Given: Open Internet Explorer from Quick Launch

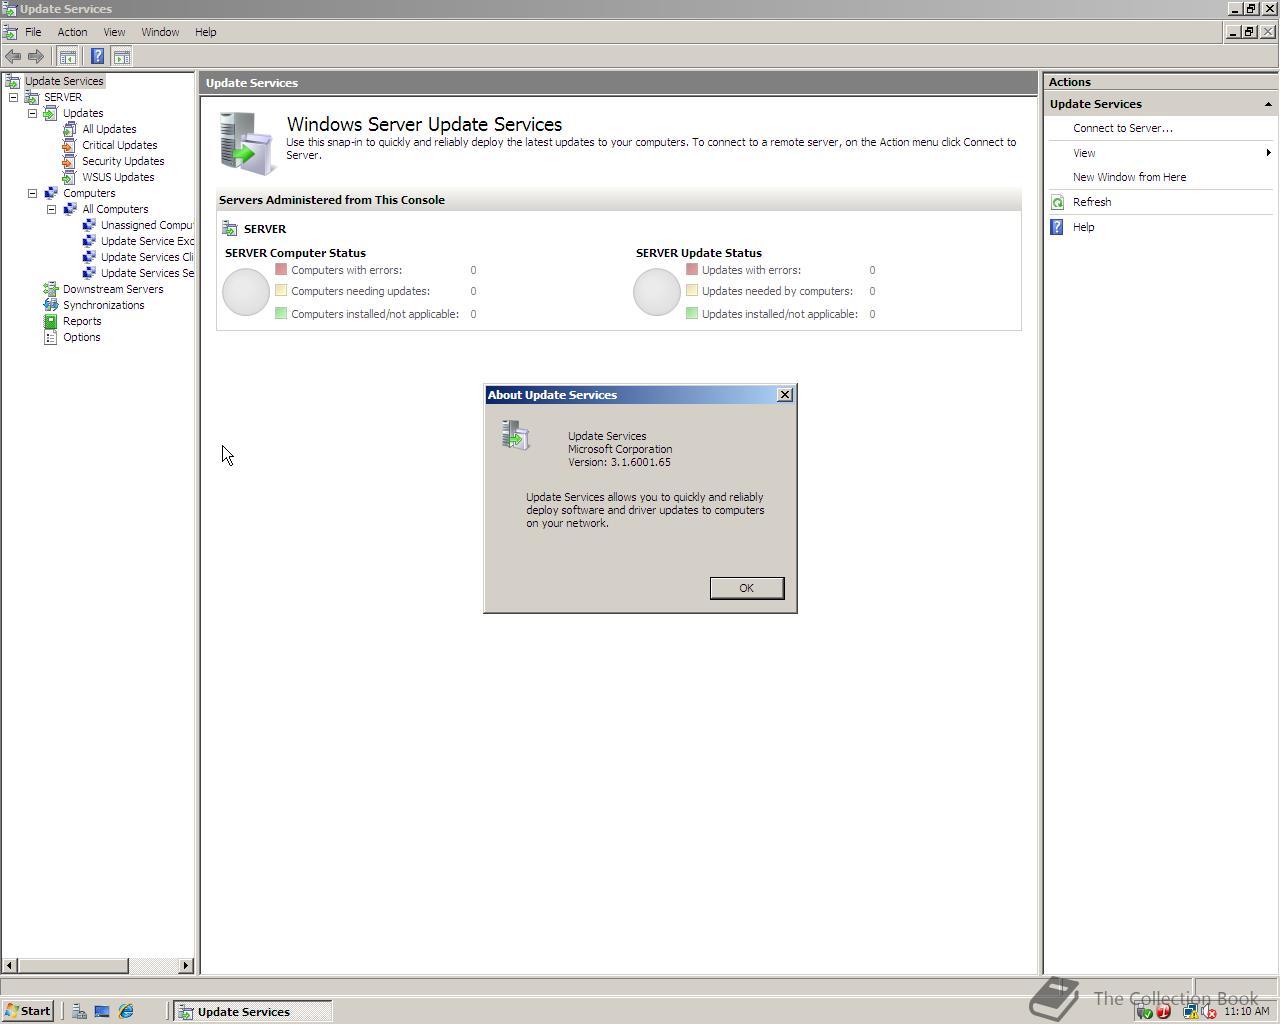Looking at the screenshot, I should point(126,1012).
